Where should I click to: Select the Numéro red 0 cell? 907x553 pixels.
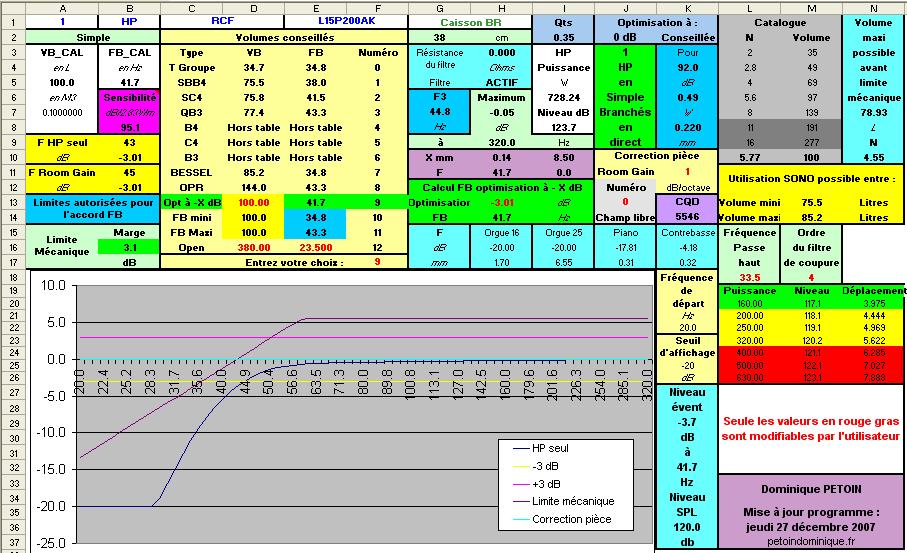625,202
